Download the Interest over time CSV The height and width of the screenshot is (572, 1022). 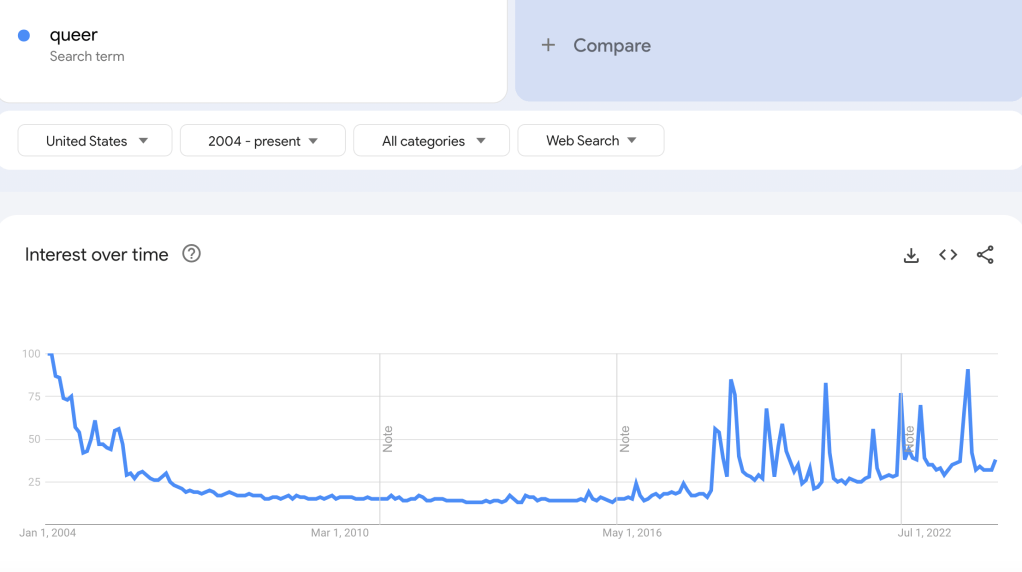[x=911, y=255]
